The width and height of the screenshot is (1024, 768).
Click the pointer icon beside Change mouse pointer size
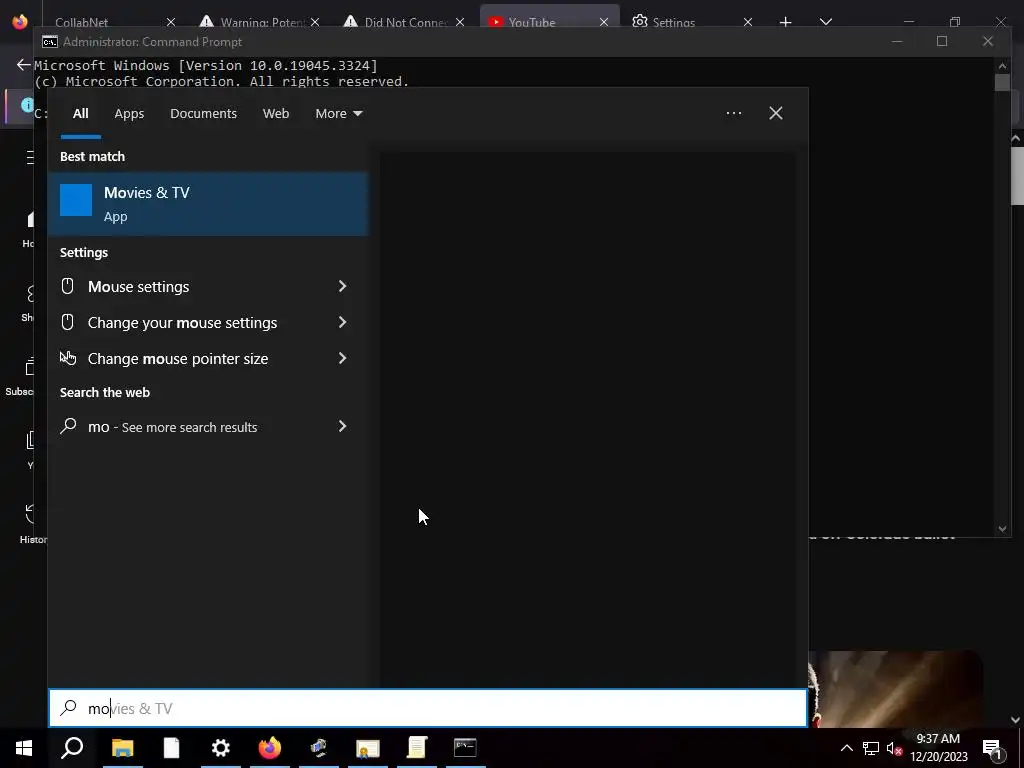(68, 357)
